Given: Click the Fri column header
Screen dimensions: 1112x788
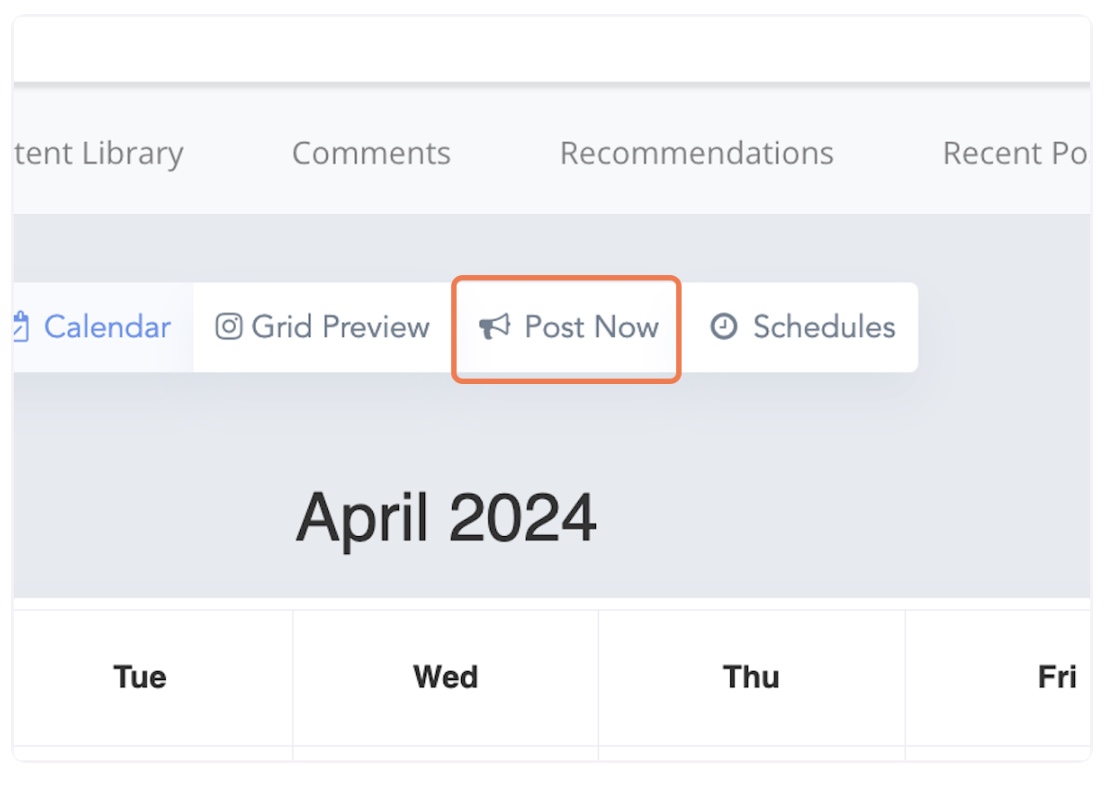Looking at the screenshot, I should pyautogui.click(x=1057, y=677).
